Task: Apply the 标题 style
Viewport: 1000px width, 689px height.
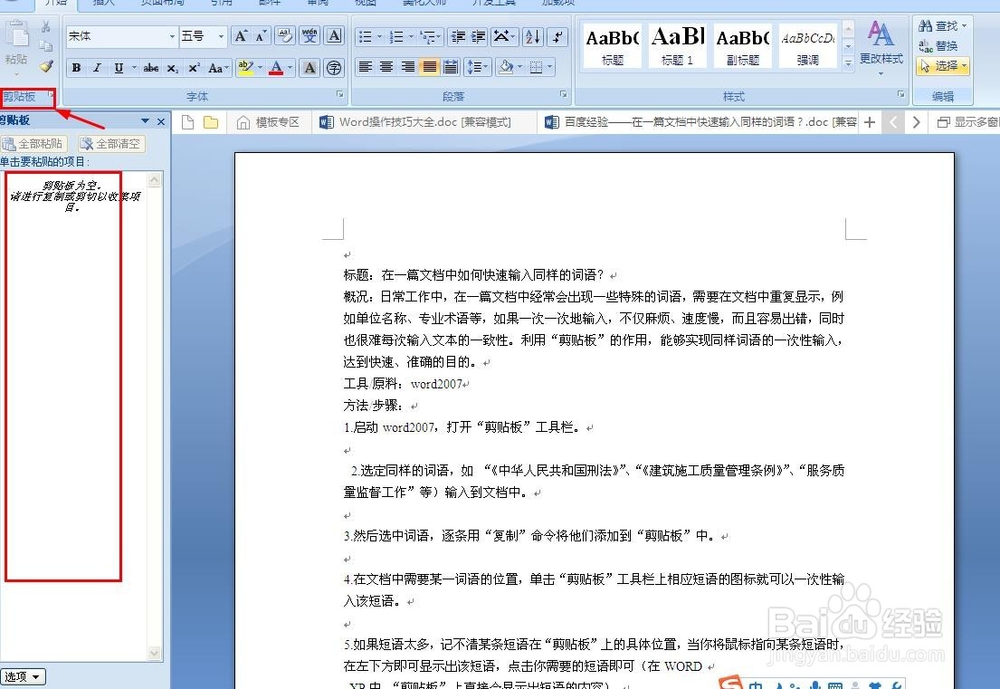Action: coord(612,46)
